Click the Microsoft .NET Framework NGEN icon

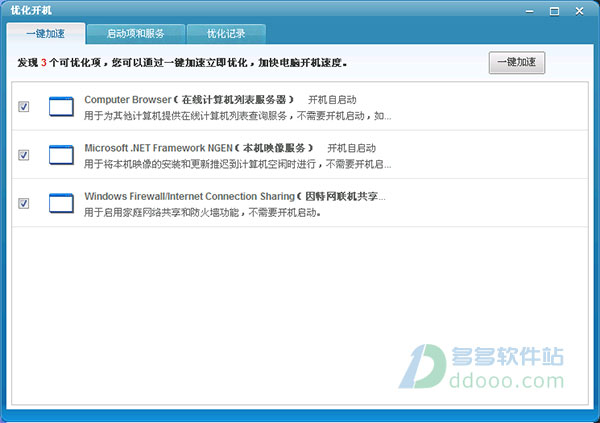(61, 155)
